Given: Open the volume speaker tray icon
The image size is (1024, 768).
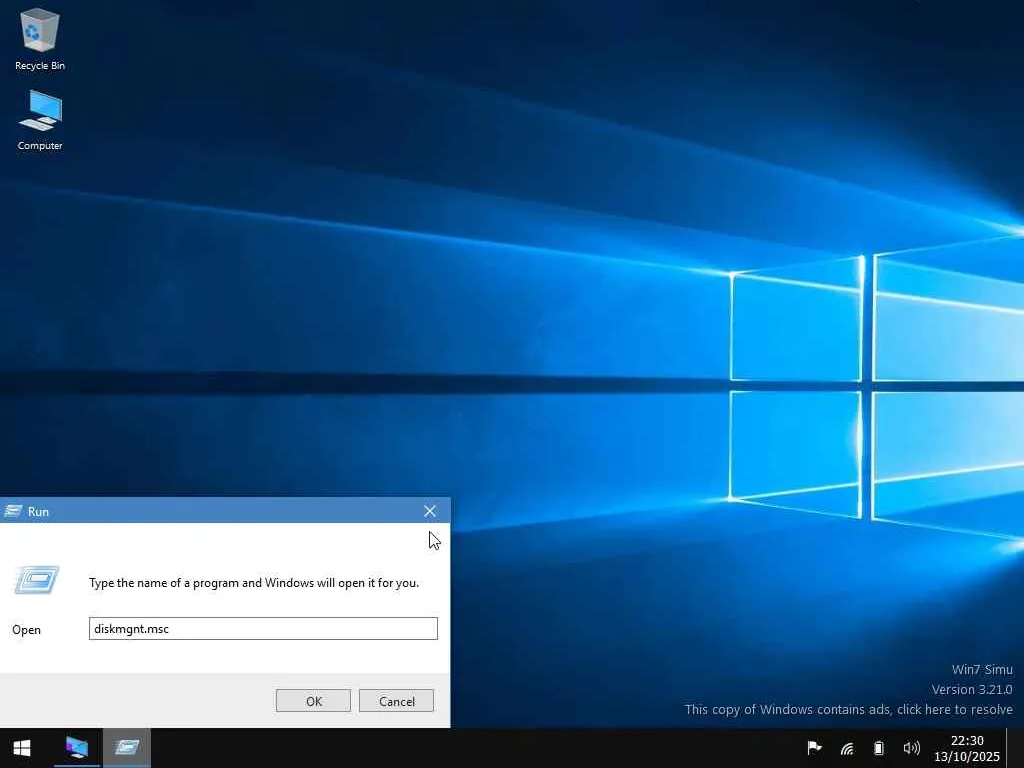Looking at the screenshot, I should coord(911,748).
